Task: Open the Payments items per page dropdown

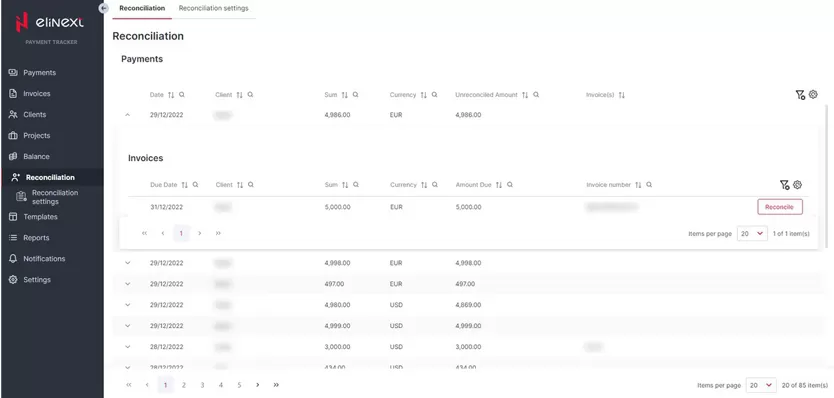Action: point(761,385)
